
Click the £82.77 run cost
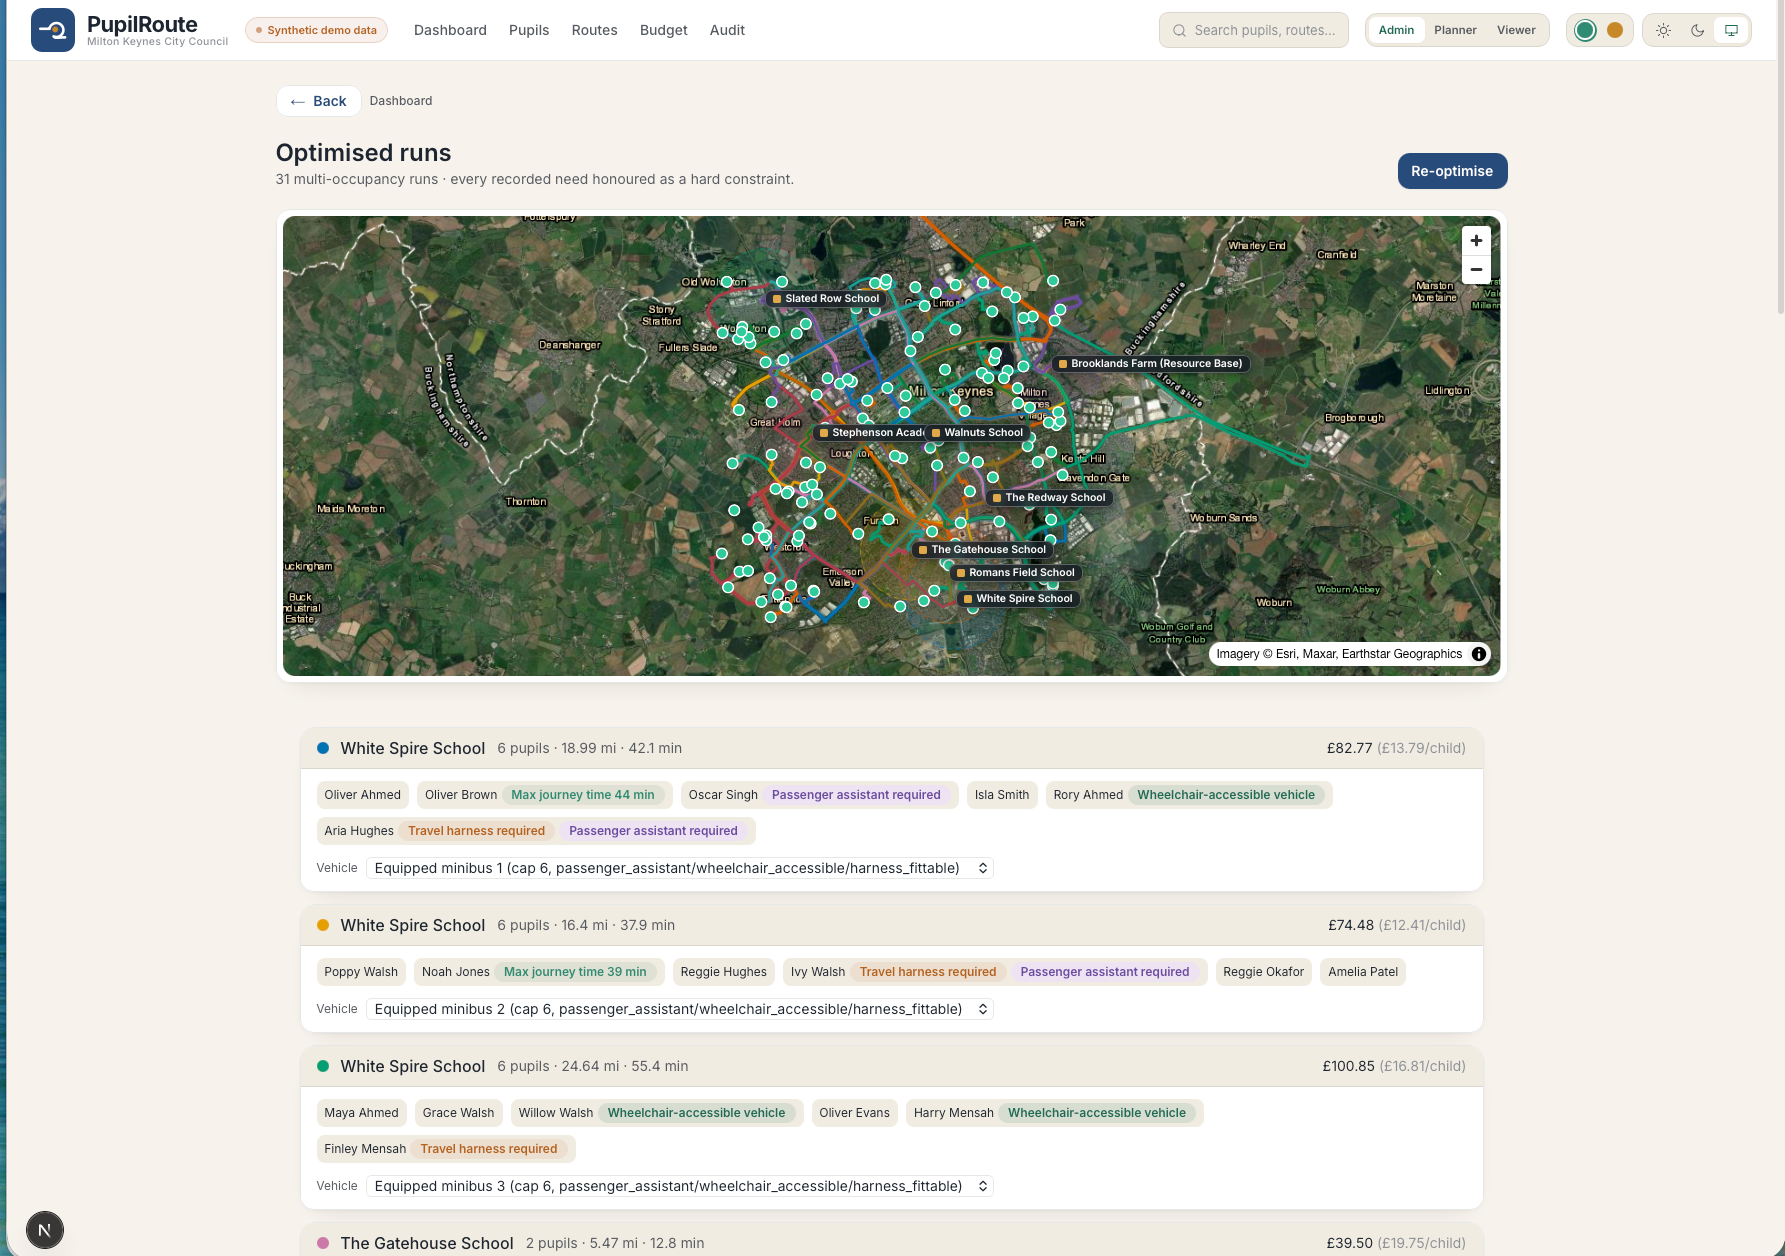1350,748
